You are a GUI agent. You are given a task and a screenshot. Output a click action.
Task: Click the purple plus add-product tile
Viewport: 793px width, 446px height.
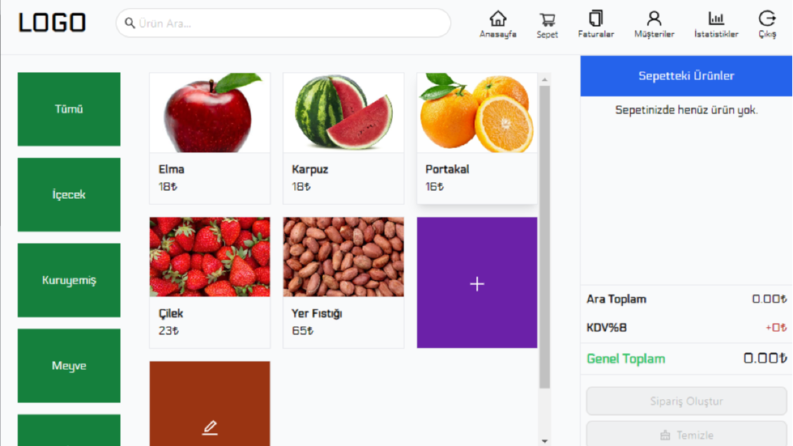click(x=477, y=283)
